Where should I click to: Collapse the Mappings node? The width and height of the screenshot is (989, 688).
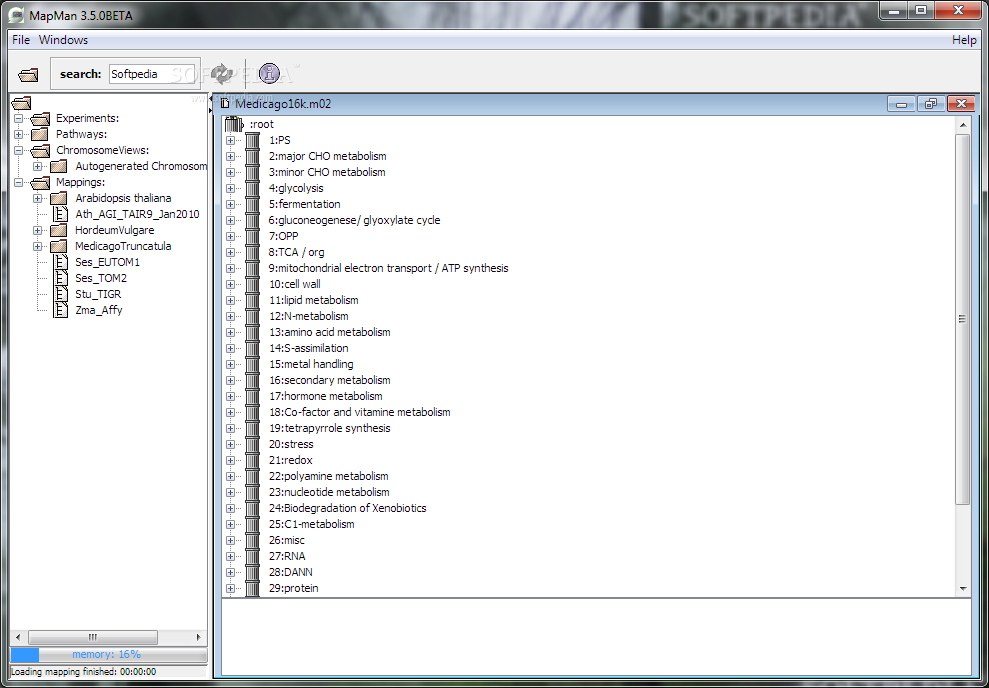pos(18,183)
